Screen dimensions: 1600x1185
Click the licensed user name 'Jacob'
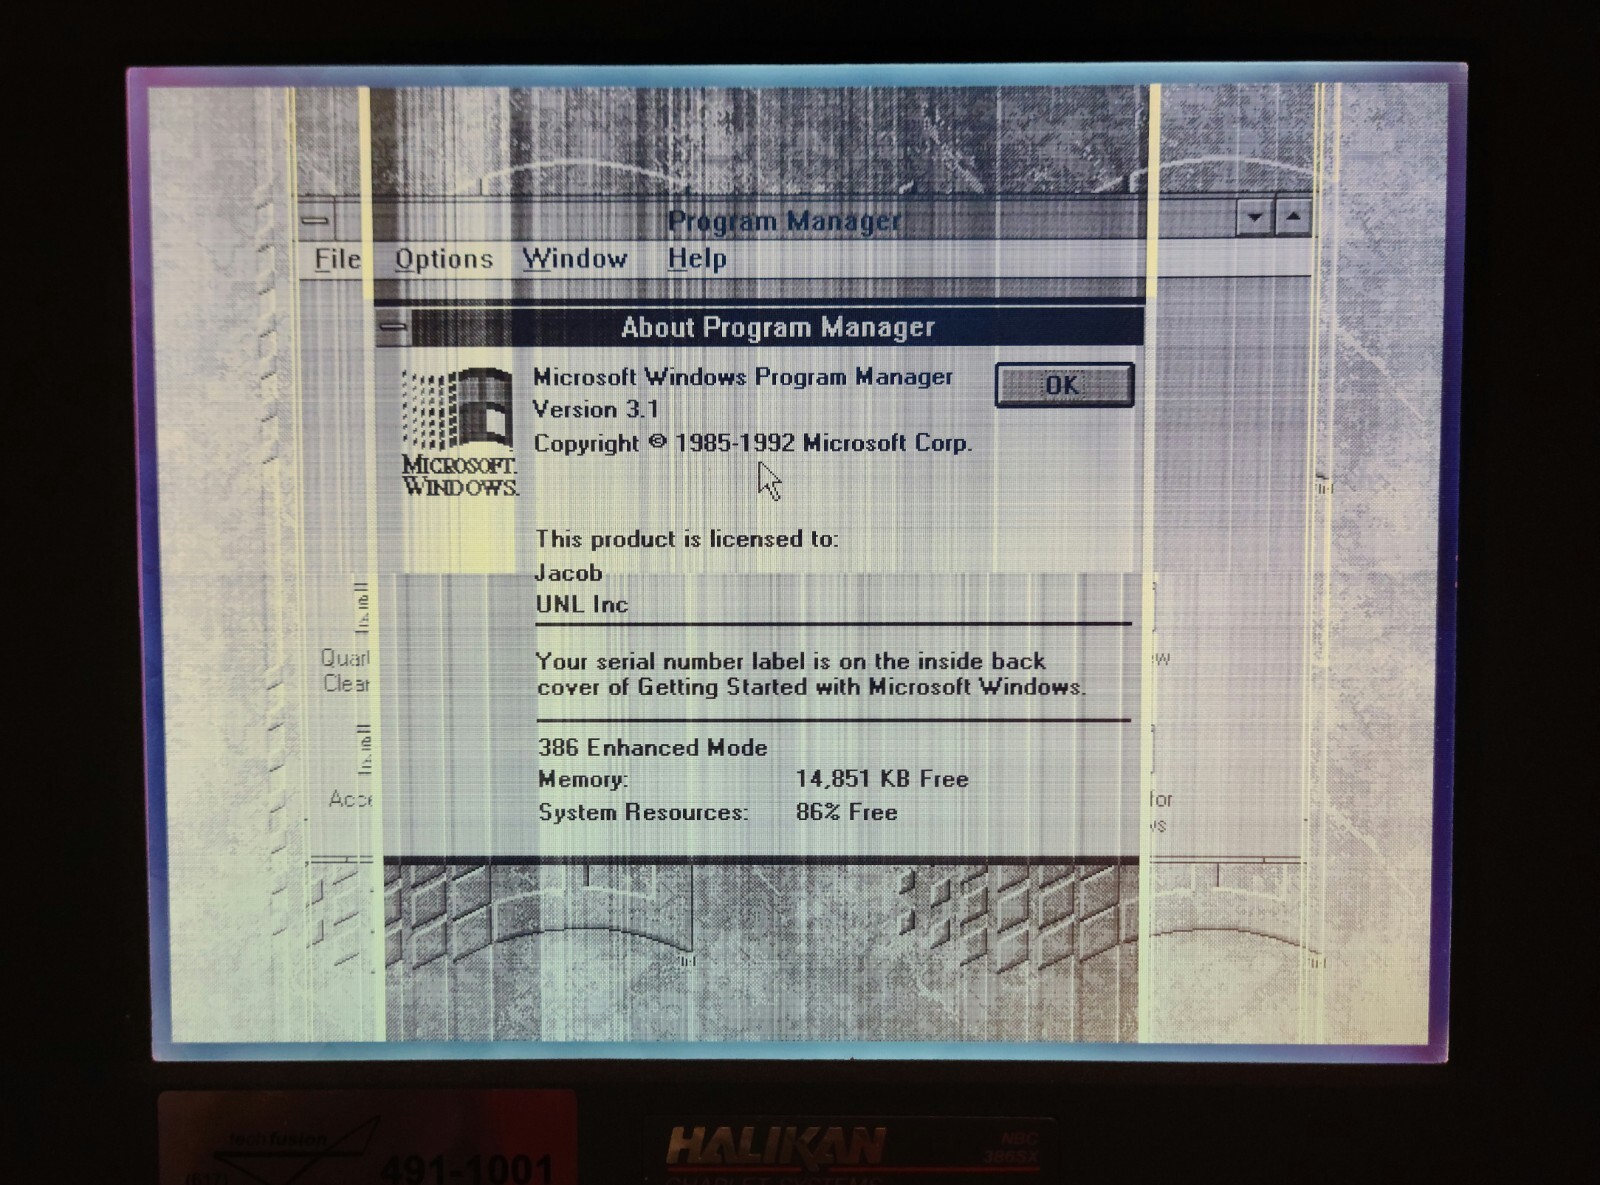coord(569,573)
